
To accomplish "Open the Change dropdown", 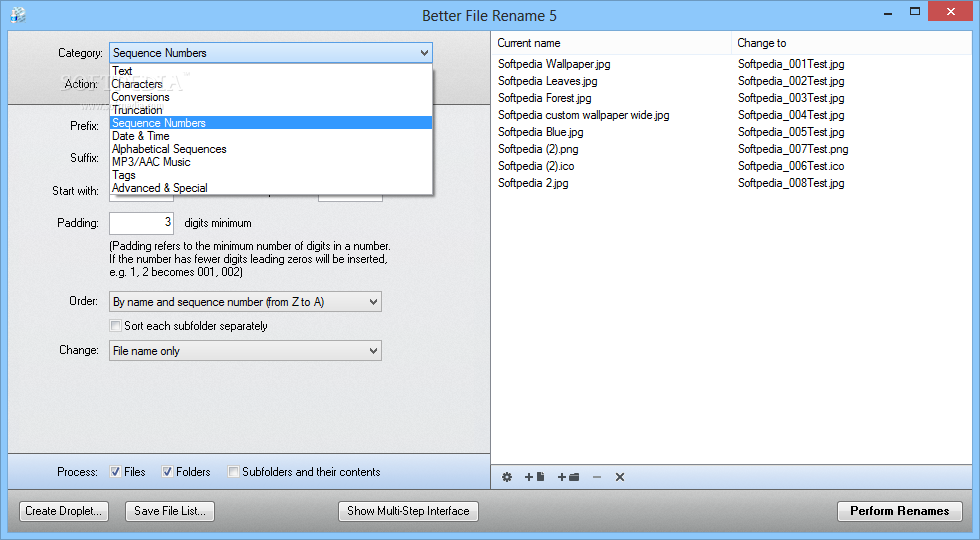I will [x=245, y=351].
